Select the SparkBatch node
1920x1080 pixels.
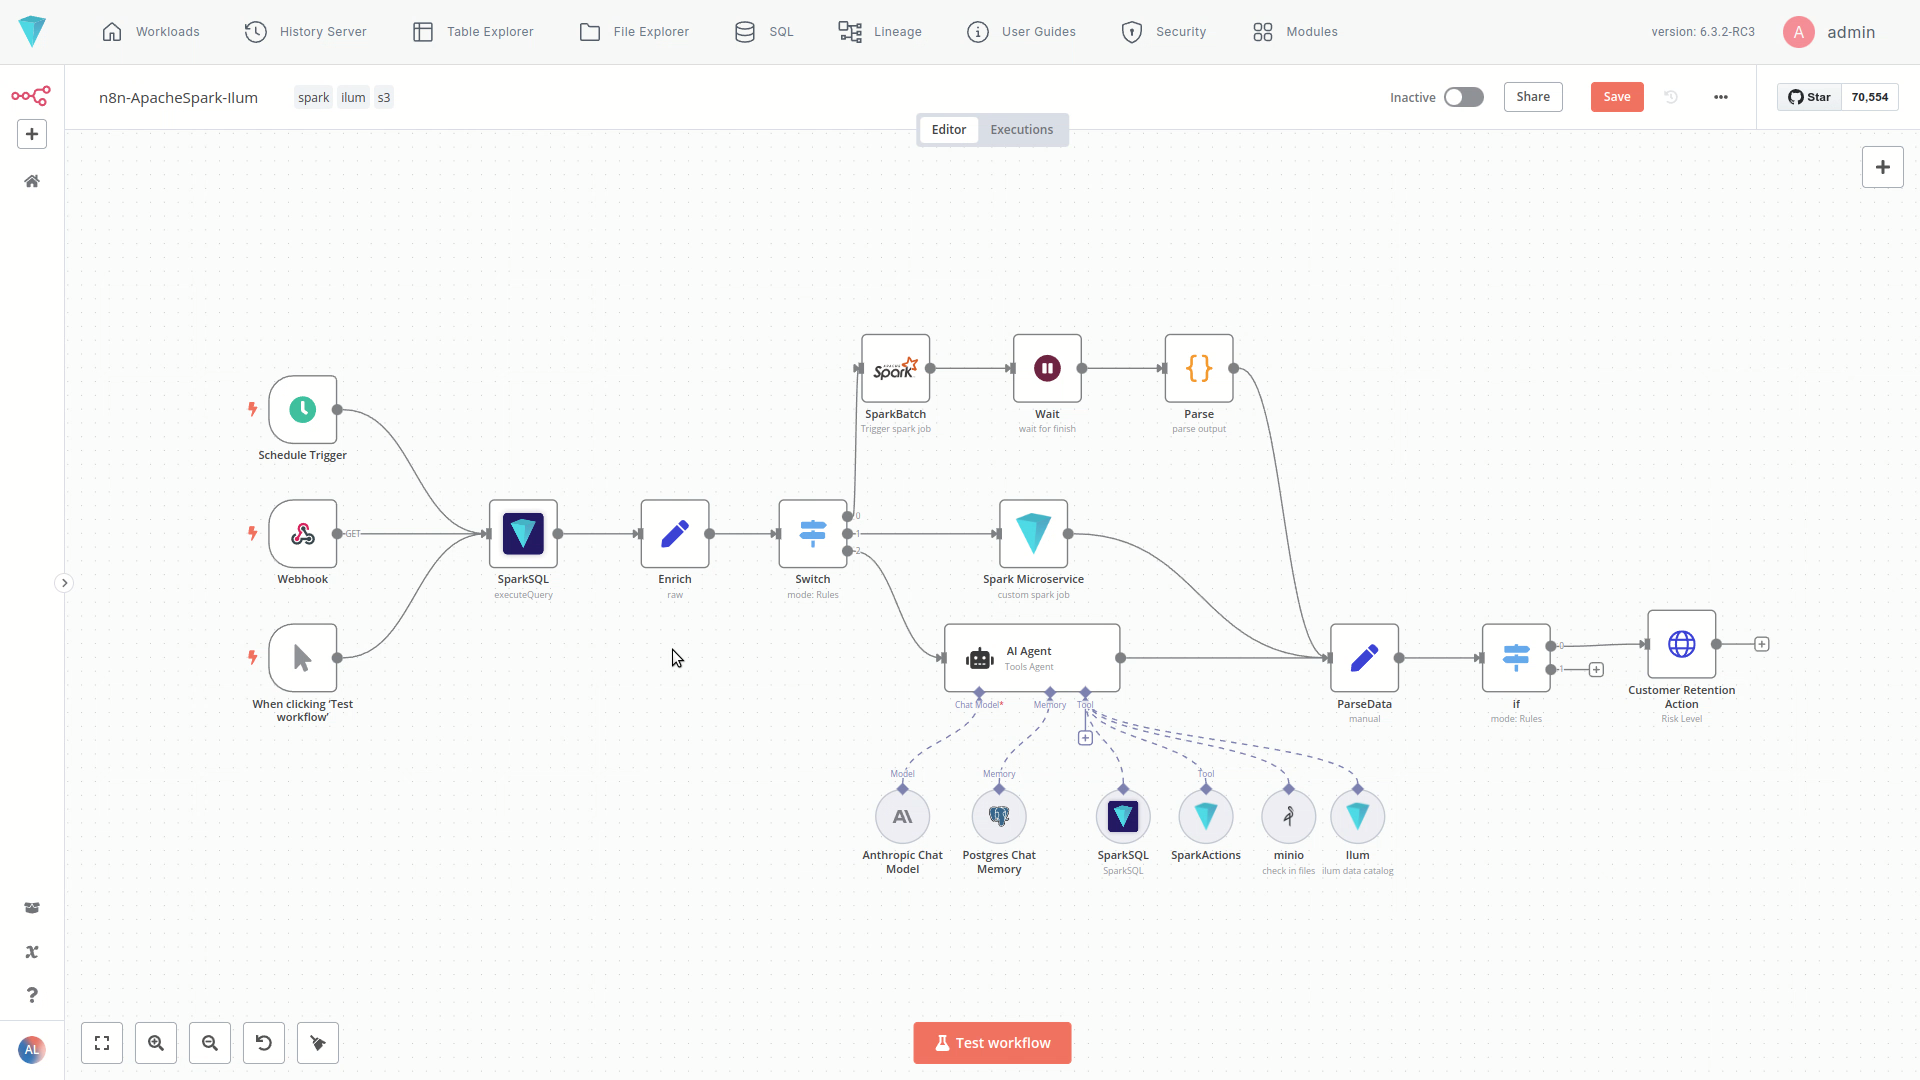(895, 368)
